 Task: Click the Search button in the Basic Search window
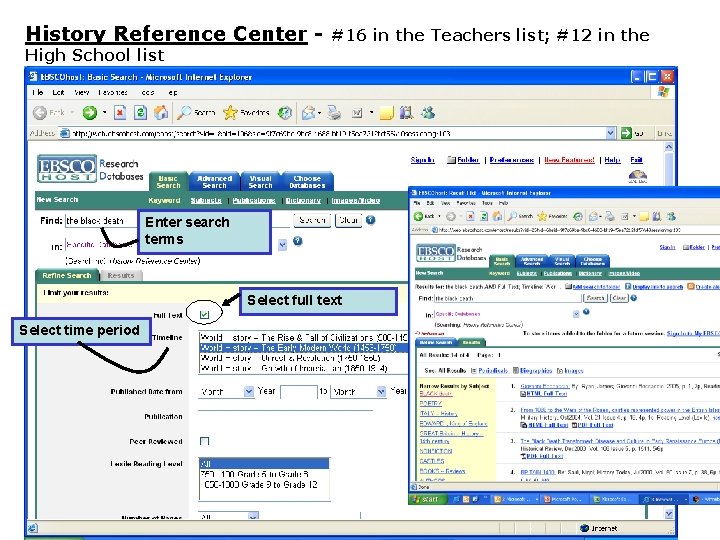click(312, 220)
